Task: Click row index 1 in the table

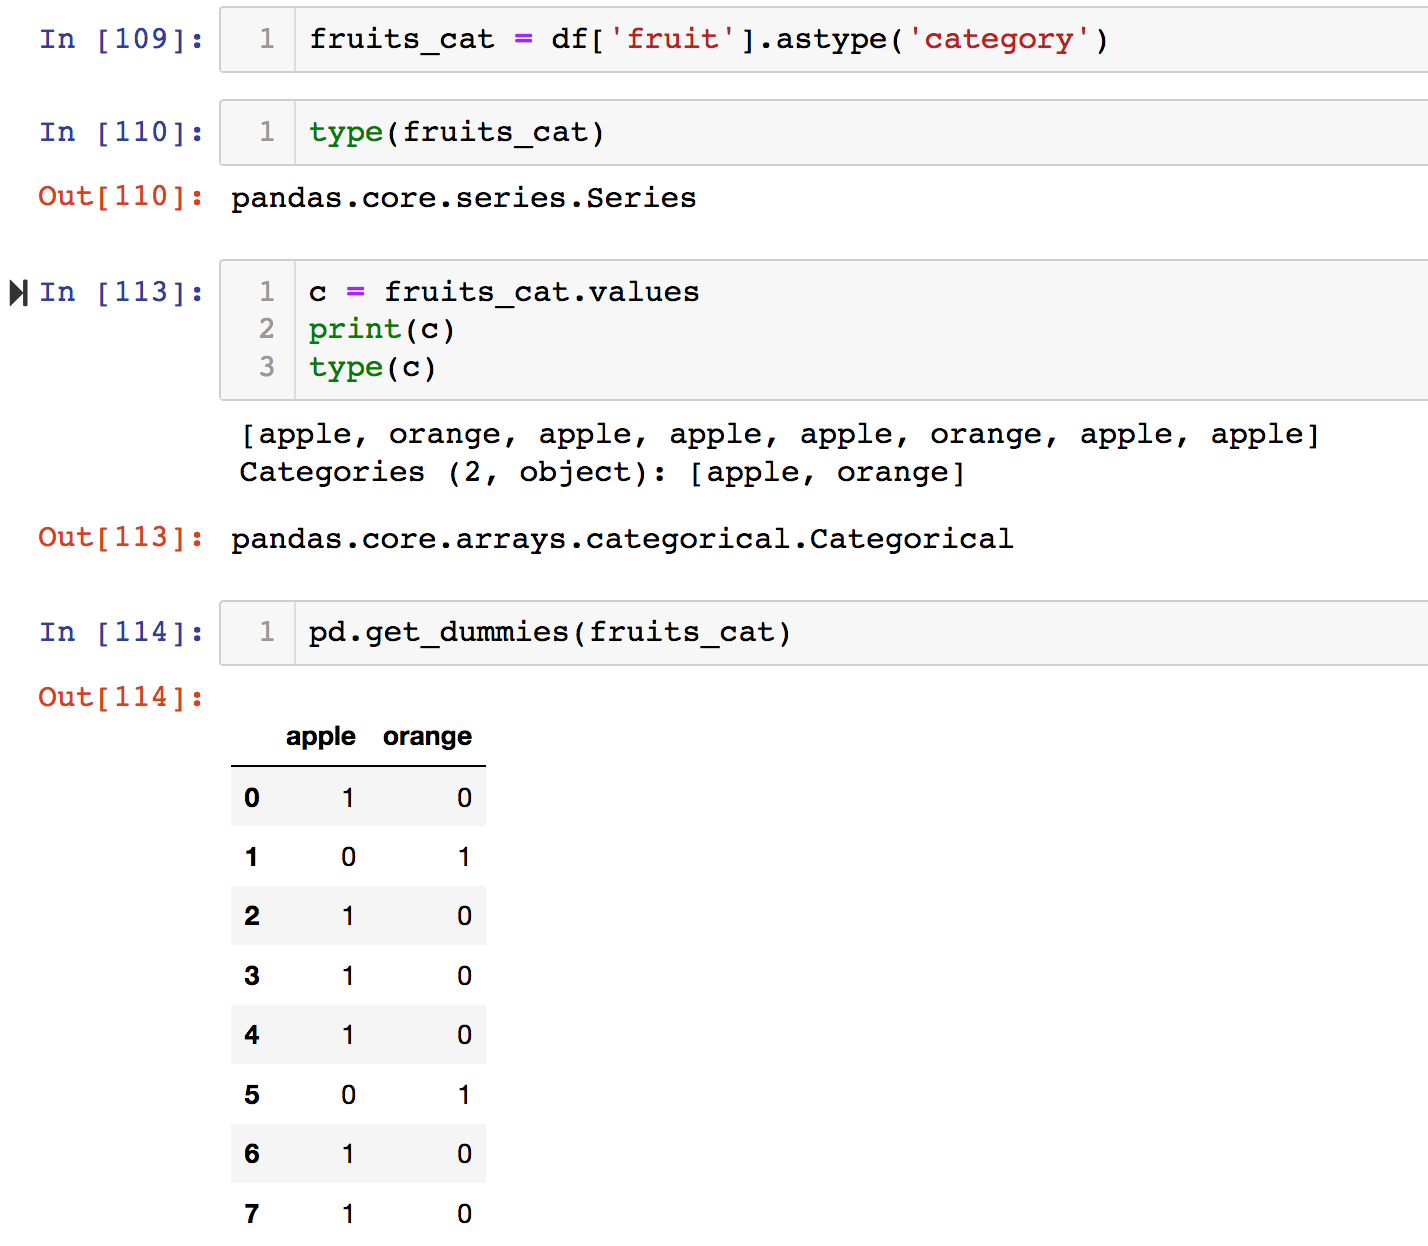Action: click(252, 857)
